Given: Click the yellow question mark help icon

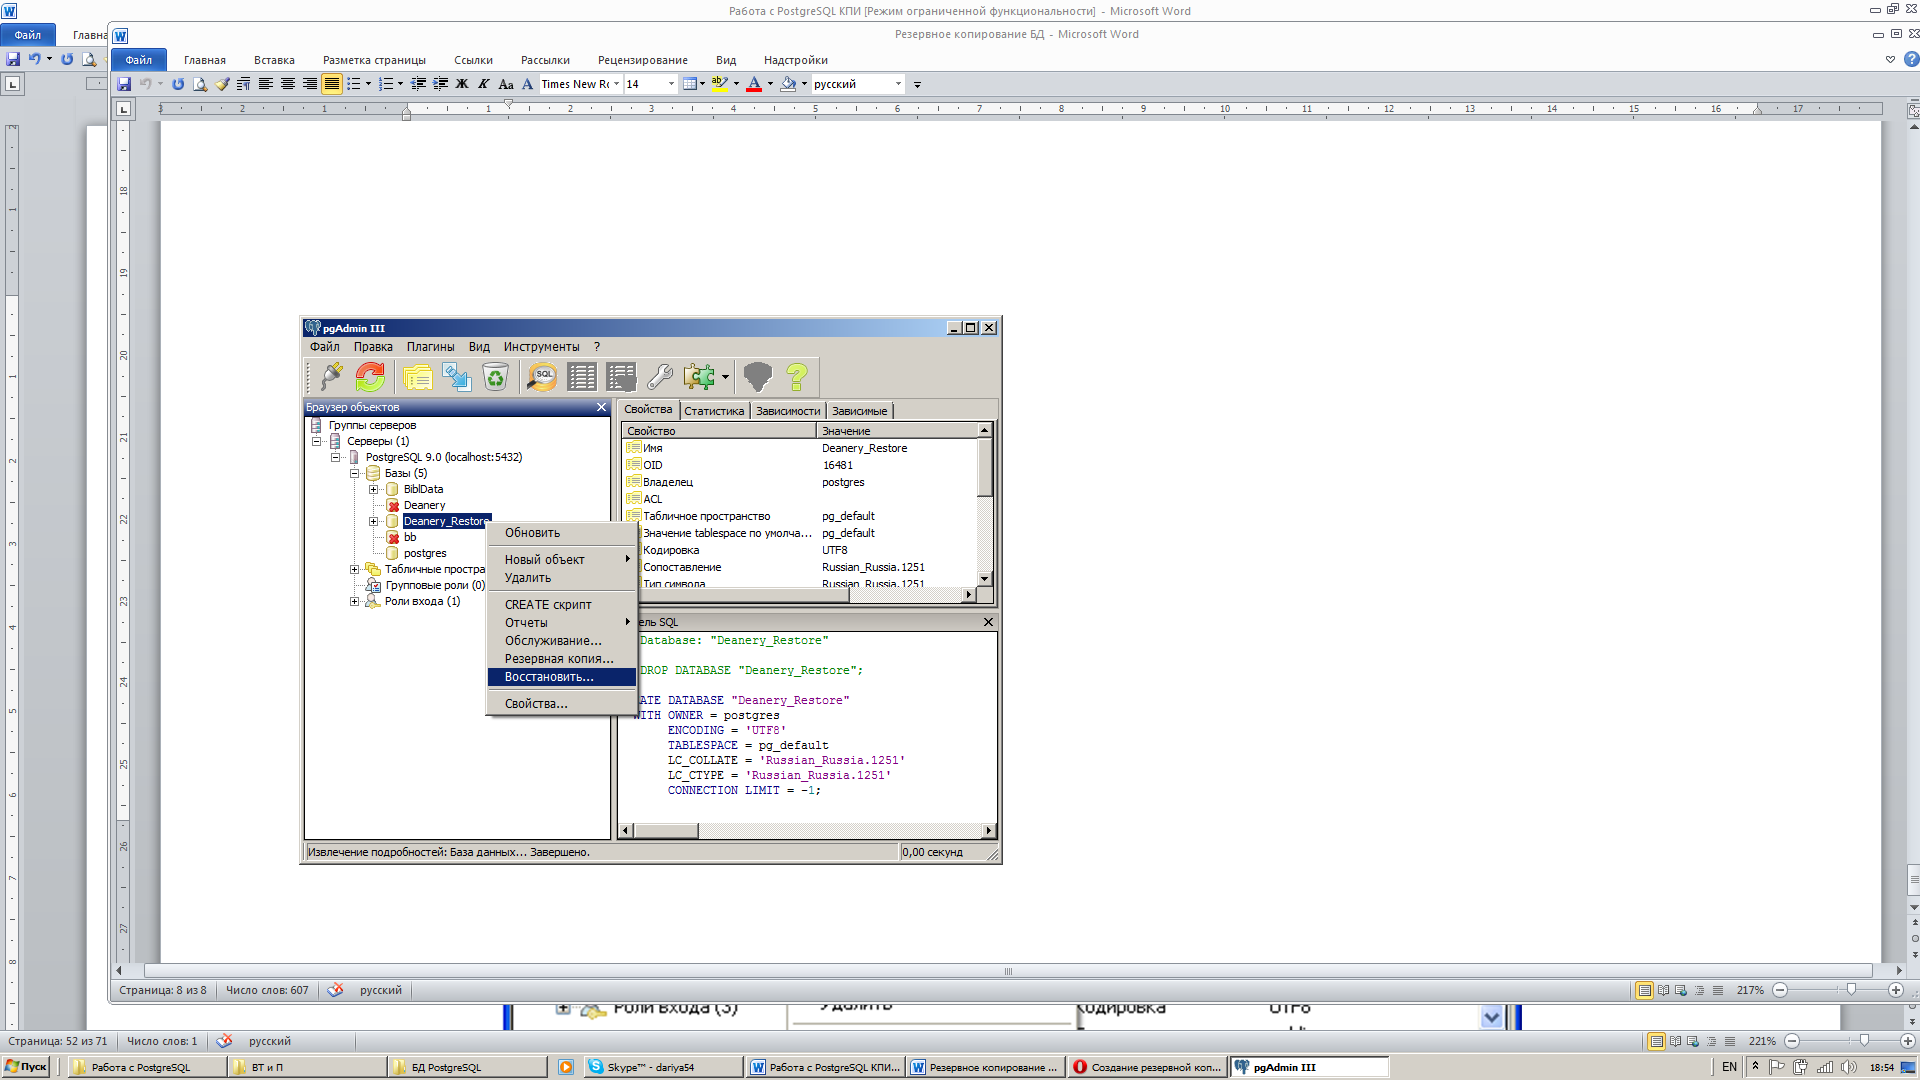Looking at the screenshot, I should 797,377.
